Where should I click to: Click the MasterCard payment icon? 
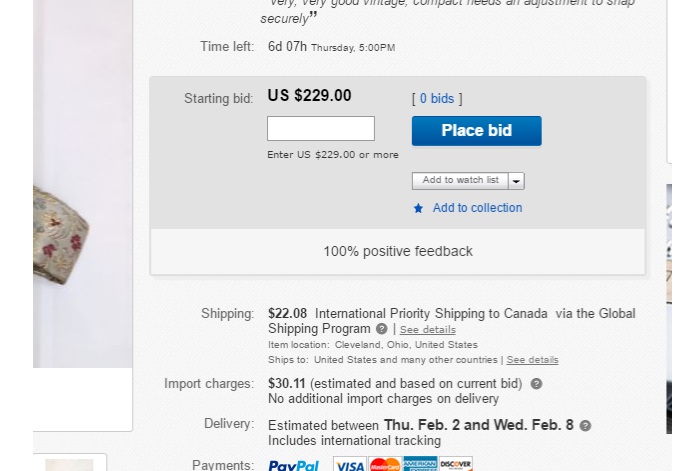[x=384, y=464]
